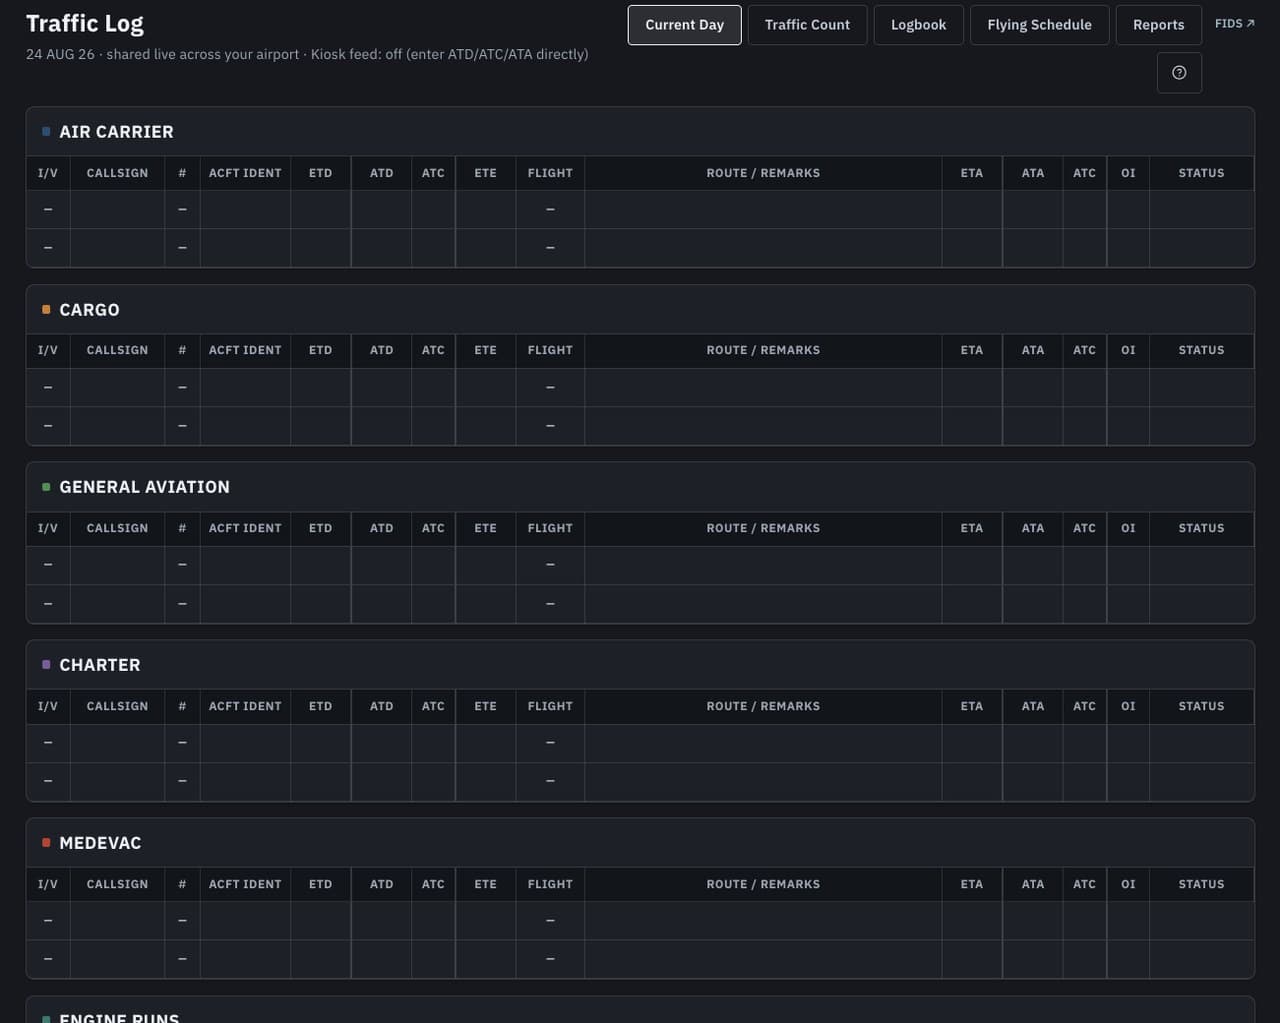
Task: Click the ETA header in Charter table
Action: [x=971, y=706]
